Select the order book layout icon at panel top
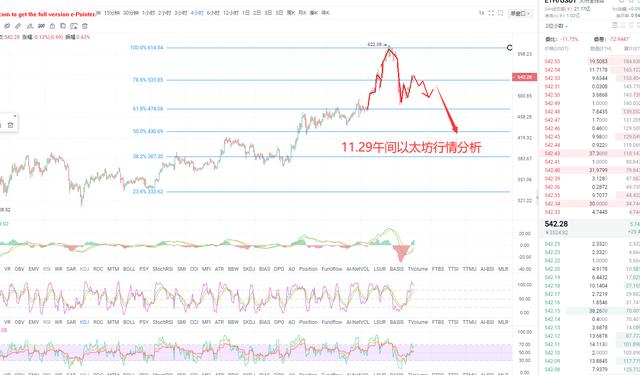Image resolution: width=640 pixels, height=375 pixels. click(x=615, y=25)
